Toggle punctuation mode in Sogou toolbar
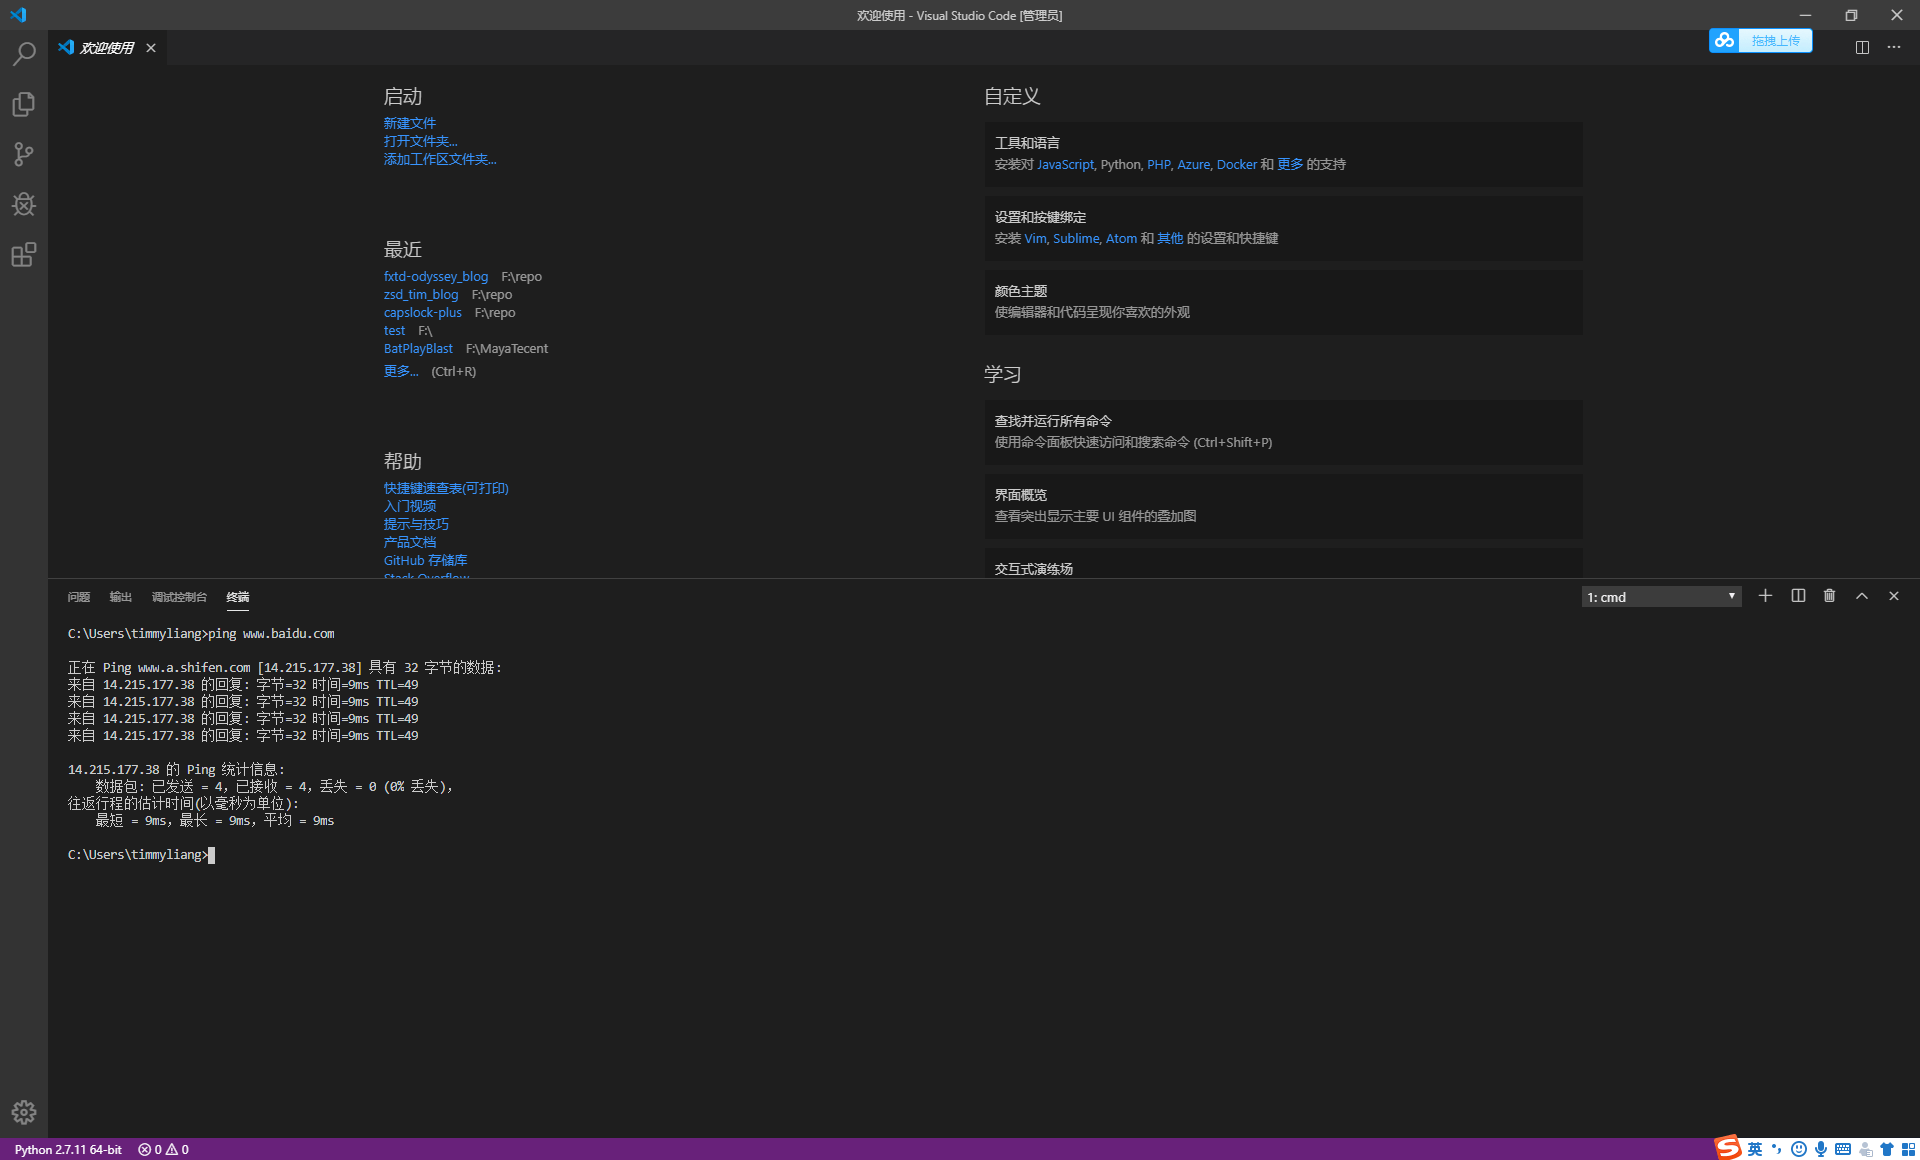The image size is (1920, 1160). (x=1776, y=1149)
